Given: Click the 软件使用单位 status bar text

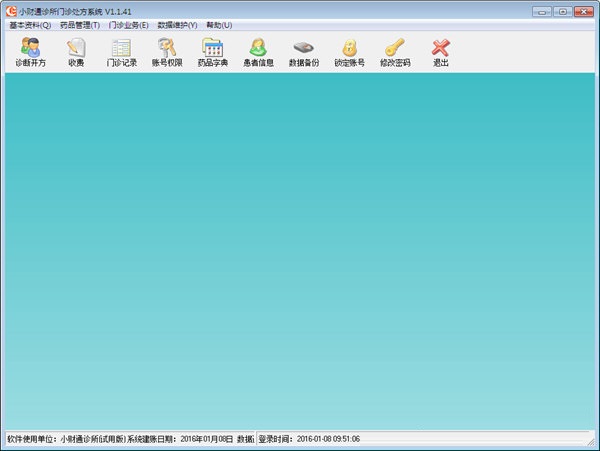Looking at the screenshot, I should 67,439.
